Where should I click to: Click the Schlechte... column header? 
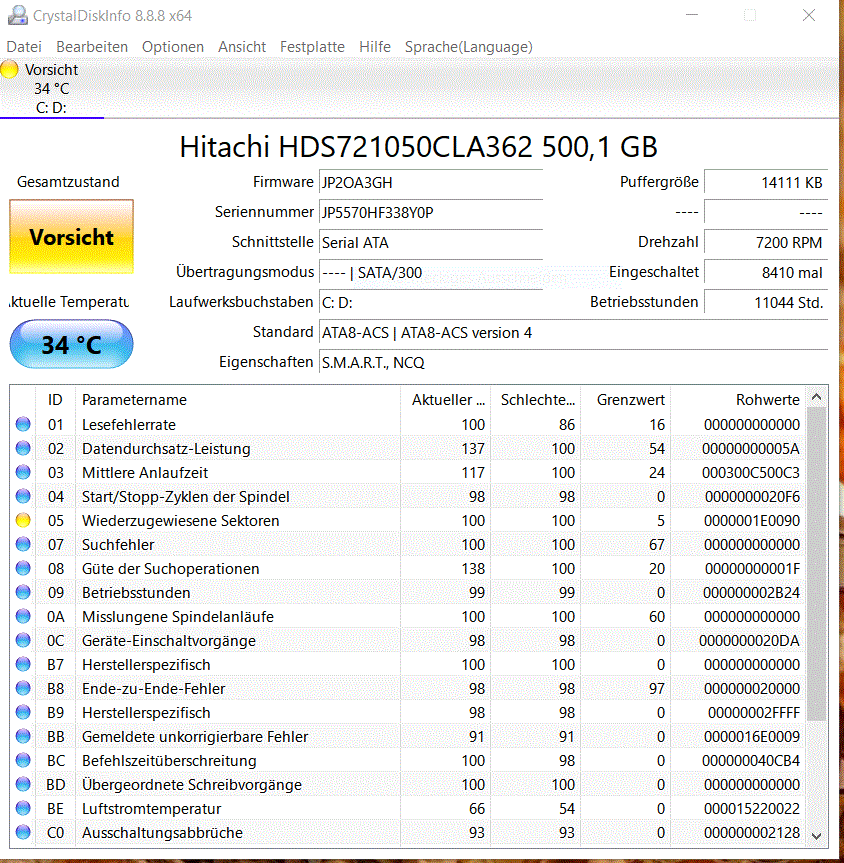click(x=535, y=400)
